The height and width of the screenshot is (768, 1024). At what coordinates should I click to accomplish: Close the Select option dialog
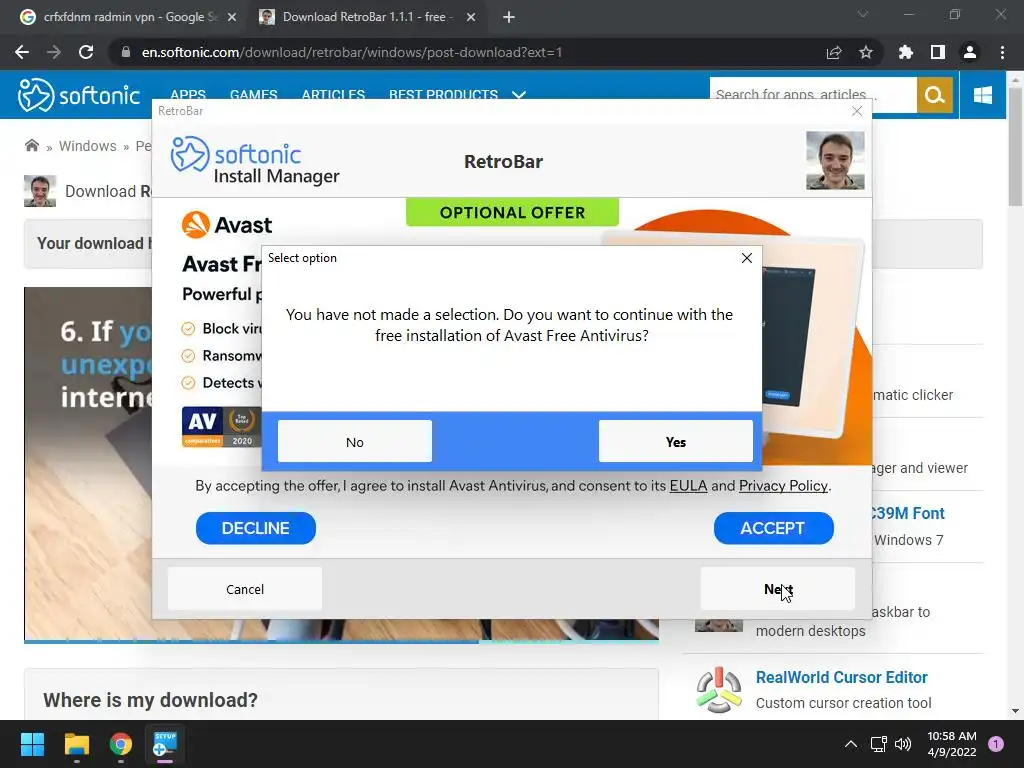[747, 258]
